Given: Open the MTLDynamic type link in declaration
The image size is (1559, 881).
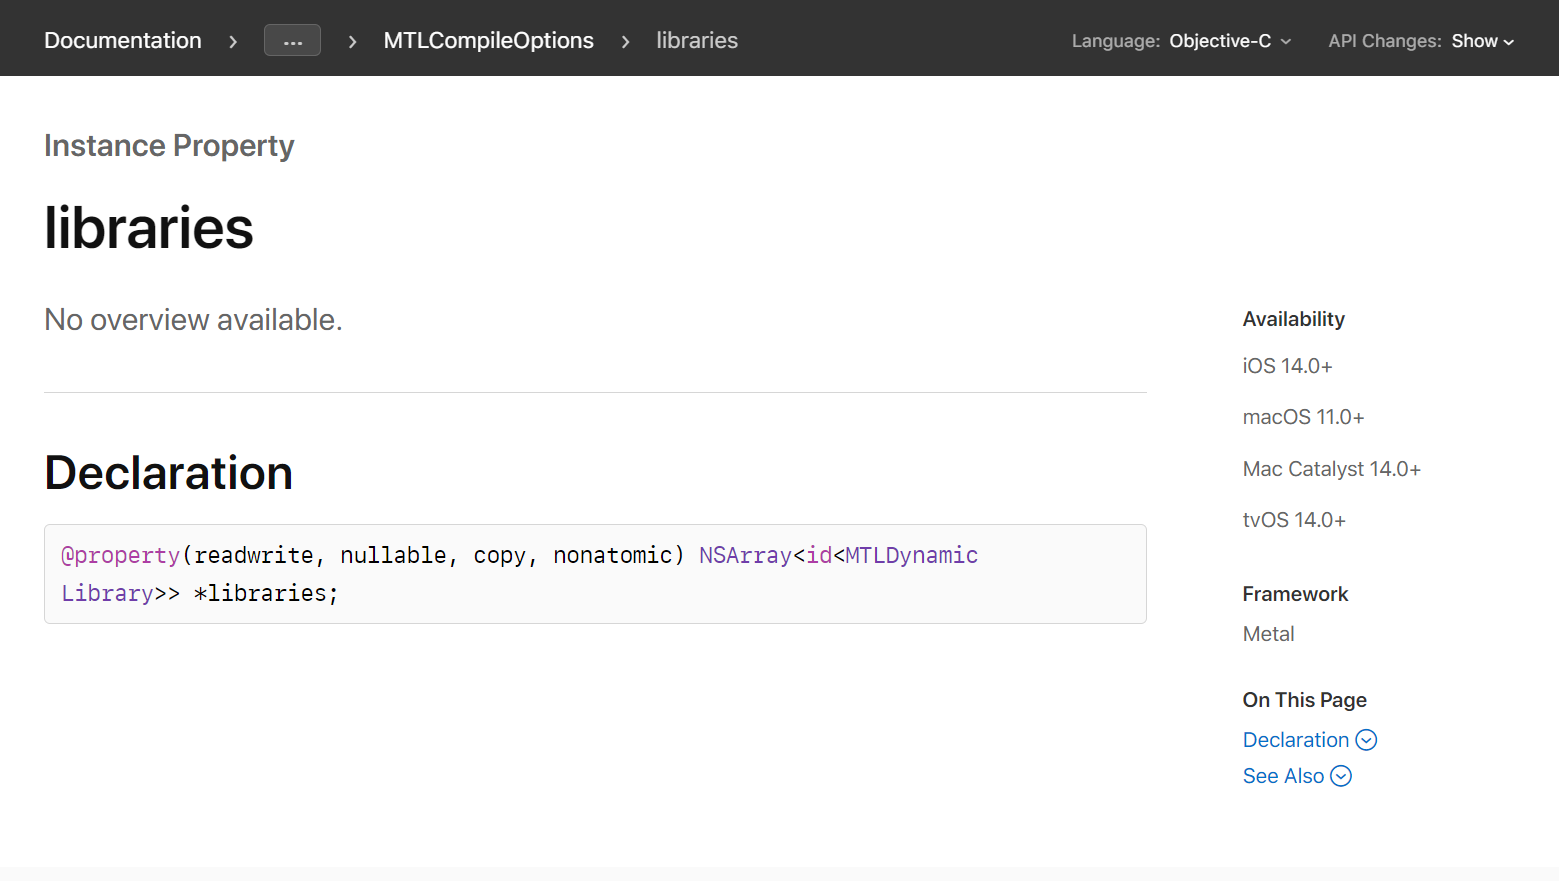Looking at the screenshot, I should 911,555.
